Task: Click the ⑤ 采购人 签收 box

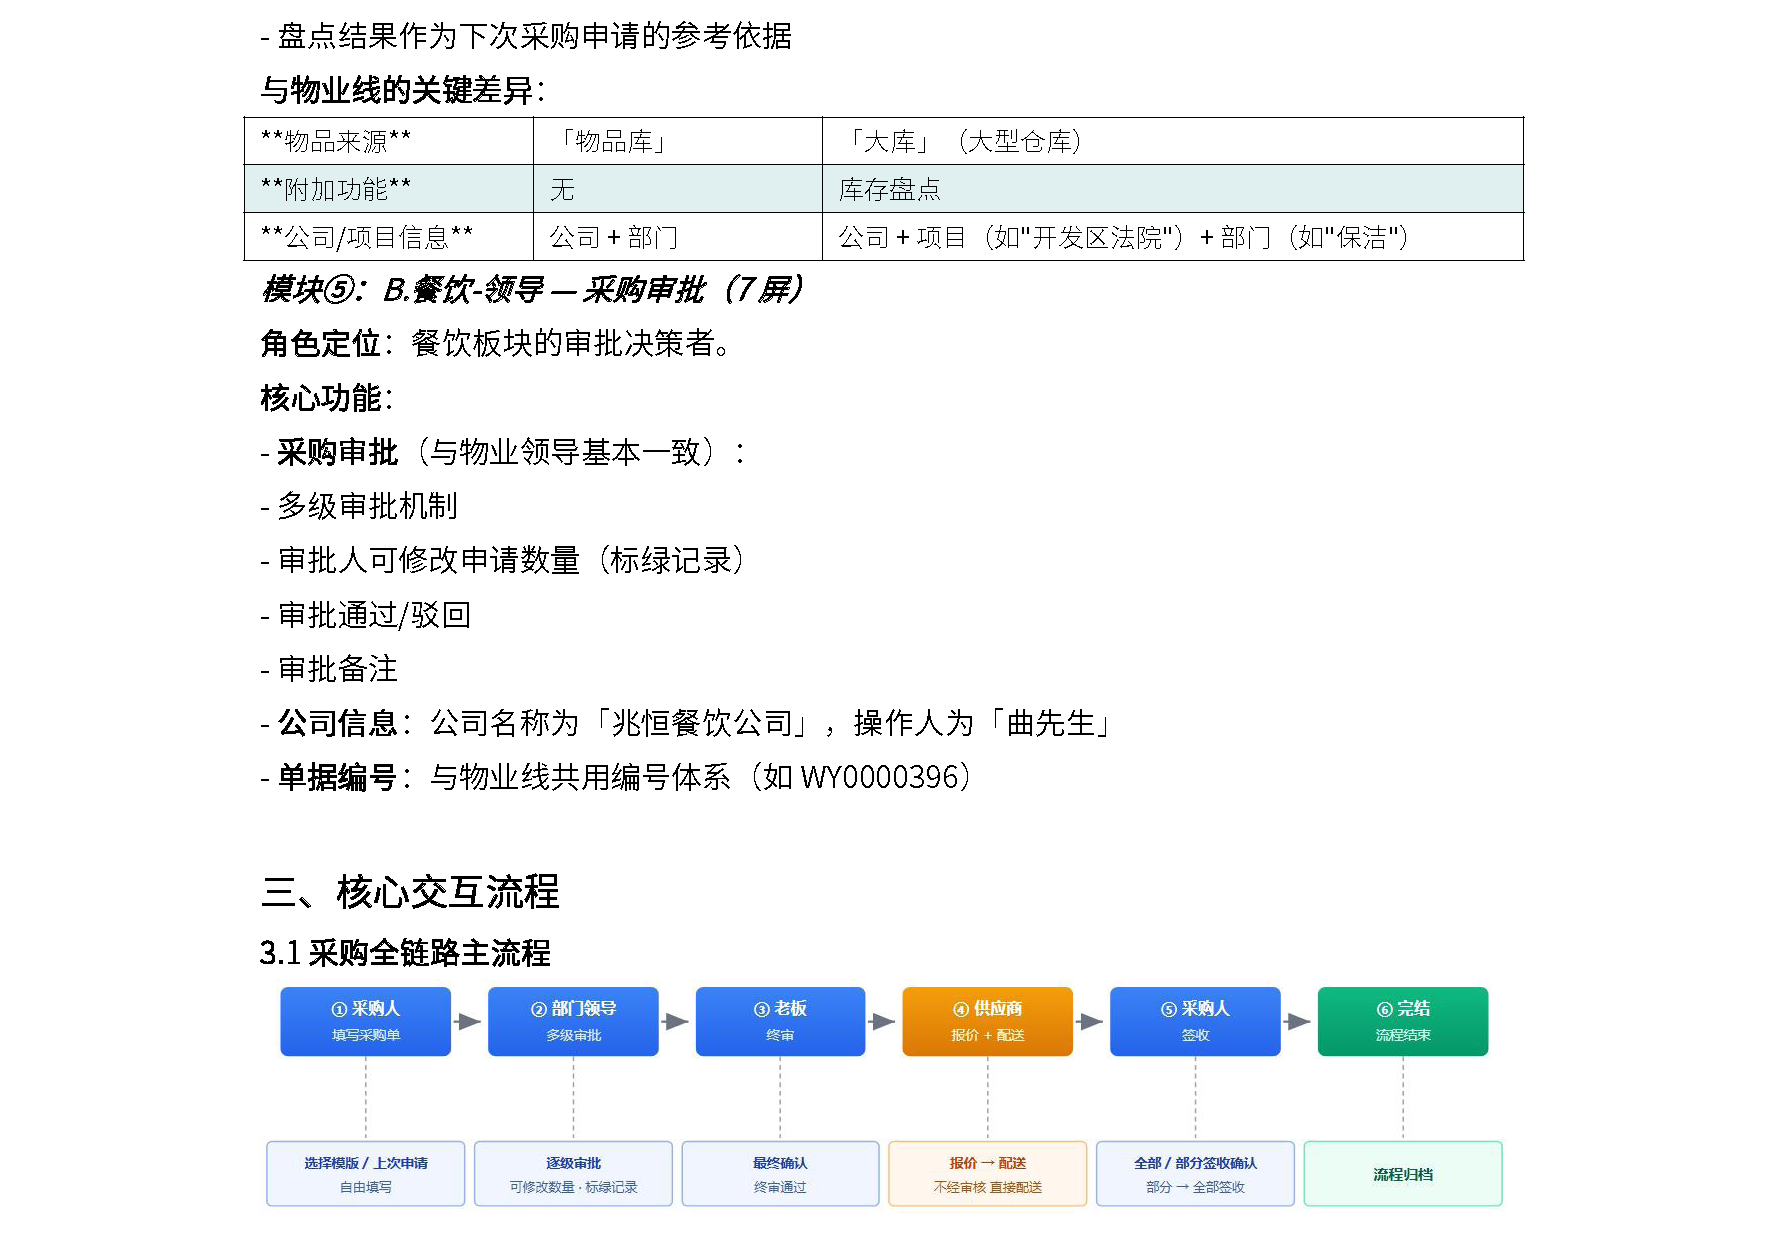Action: click(x=1195, y=1021)
